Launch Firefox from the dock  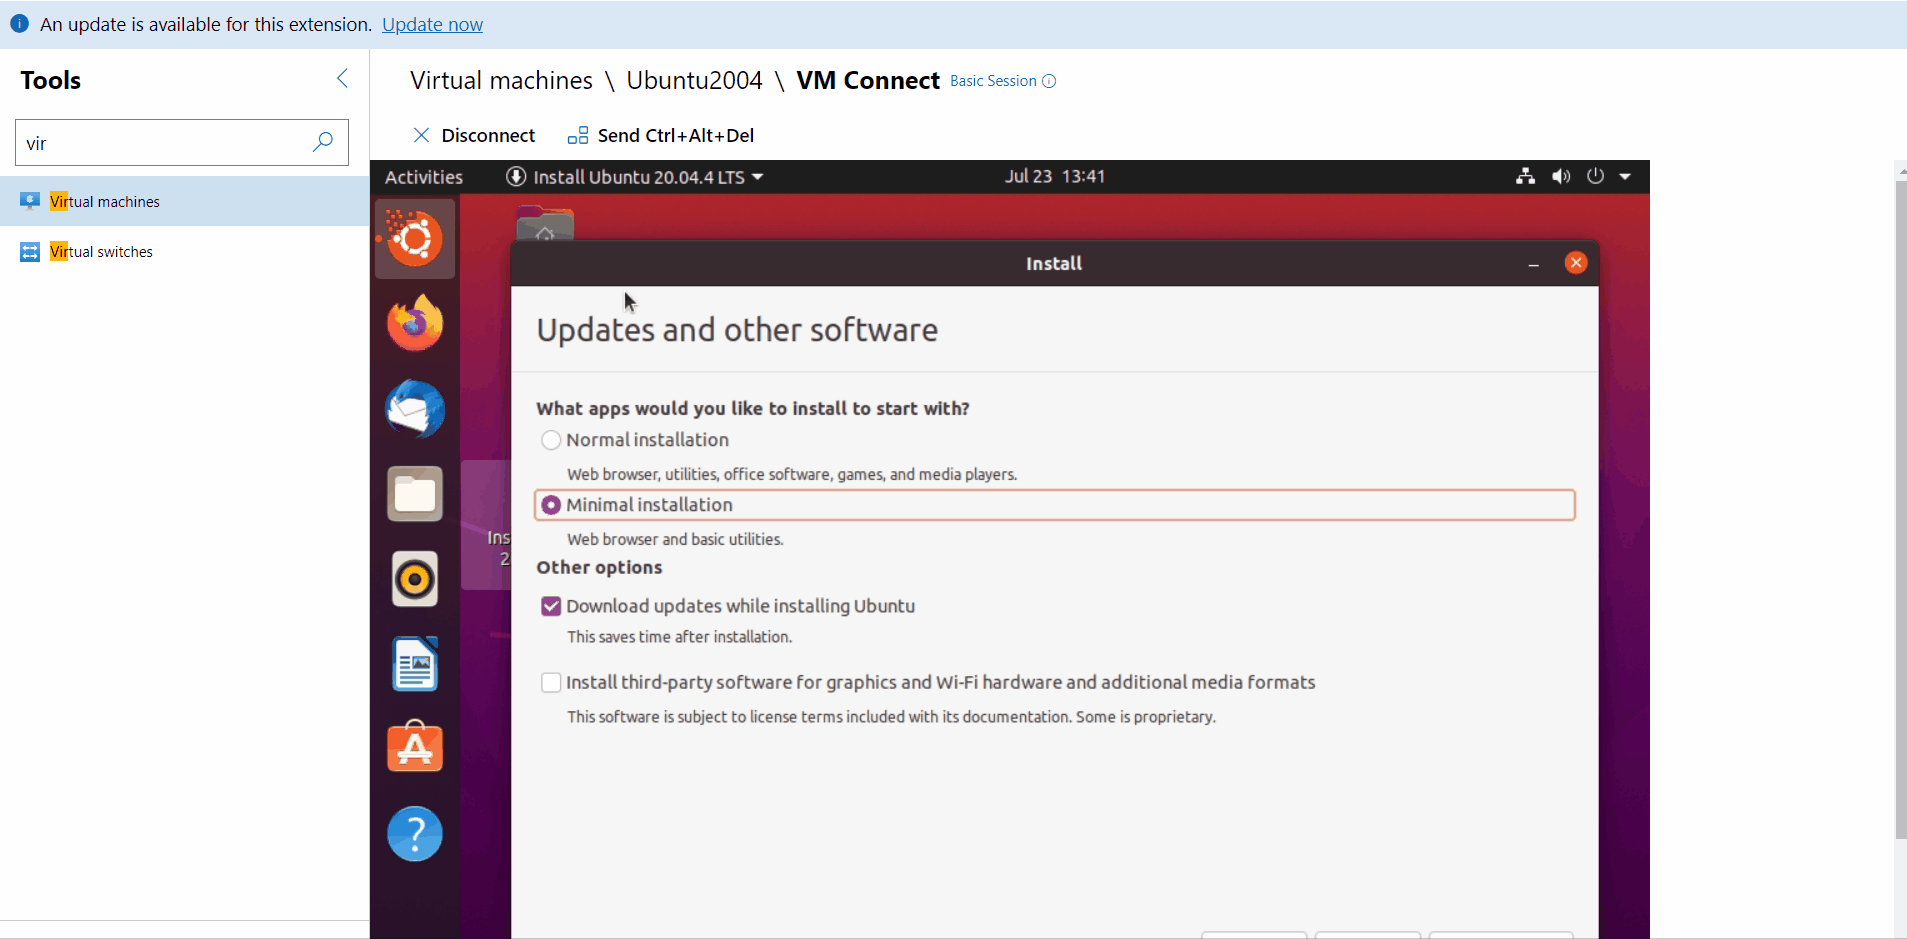point(415,323)
